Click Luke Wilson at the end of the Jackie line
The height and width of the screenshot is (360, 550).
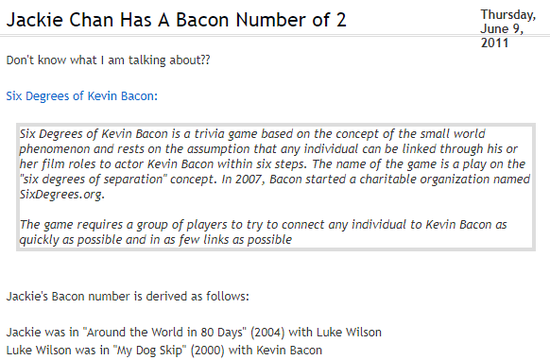[349, 332]
